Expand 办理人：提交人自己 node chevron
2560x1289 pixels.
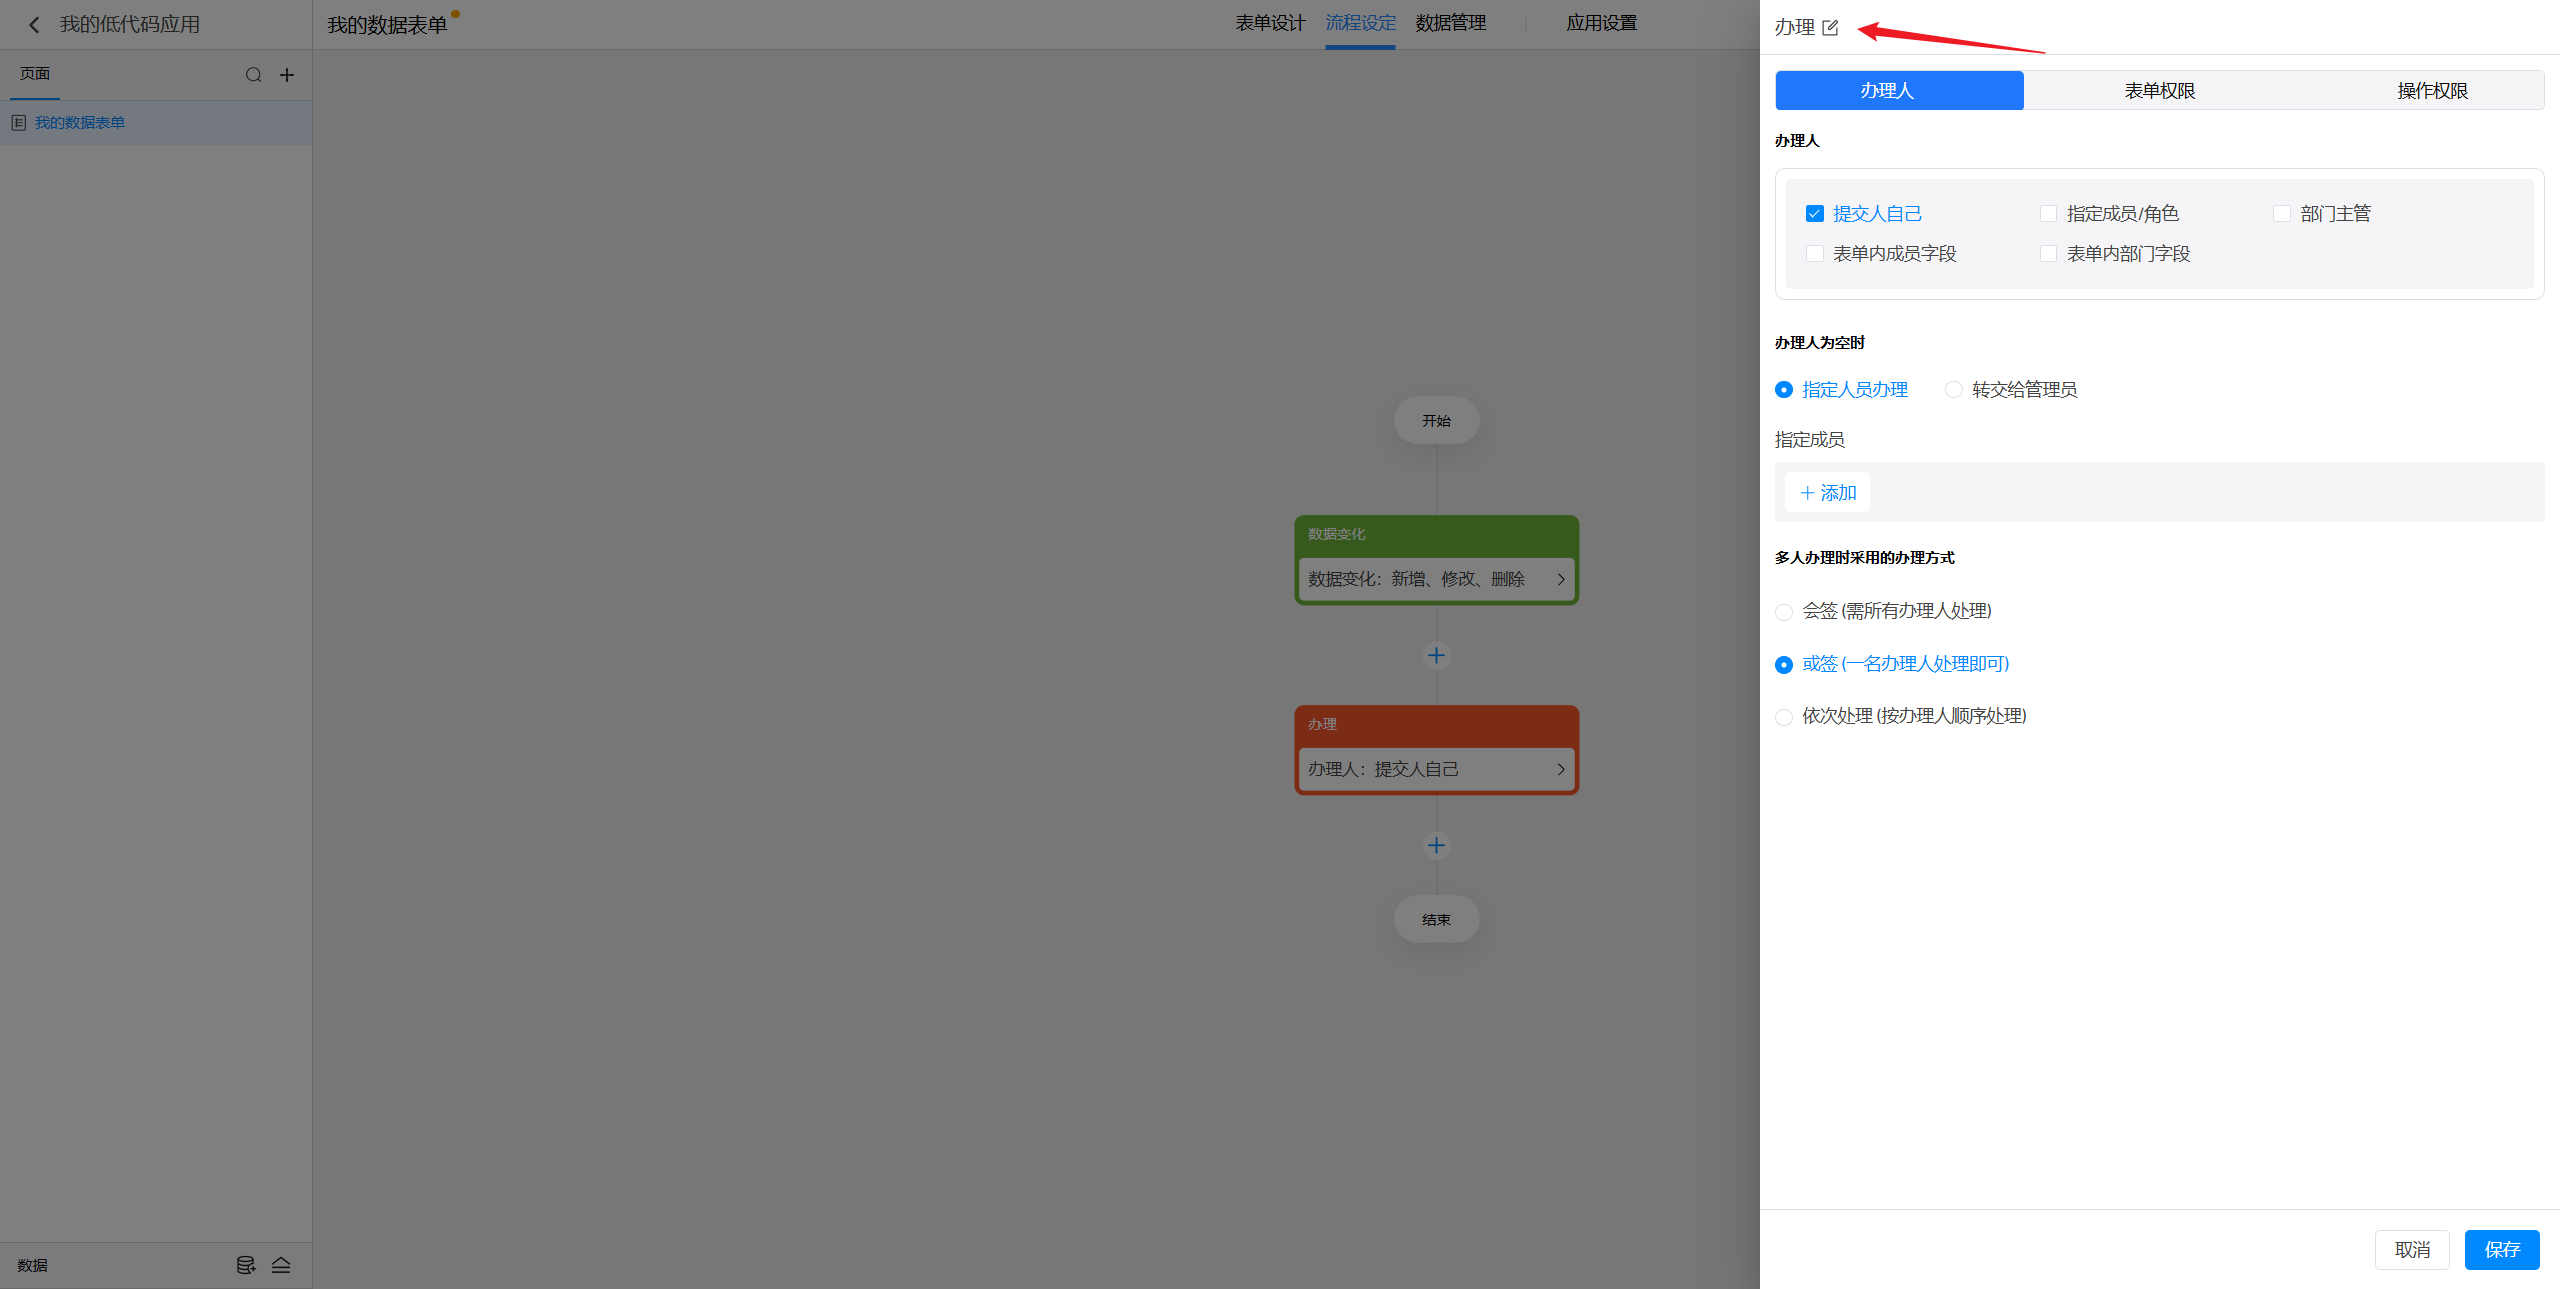pos(1560,770)
